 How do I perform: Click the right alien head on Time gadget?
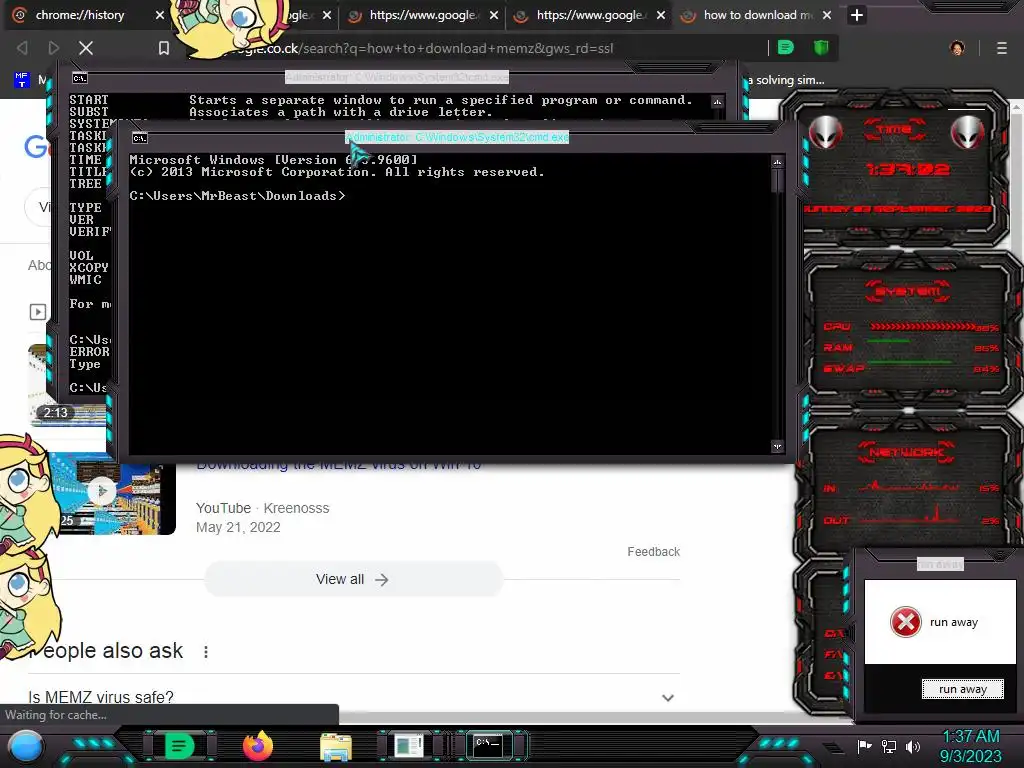coord(967,133)
